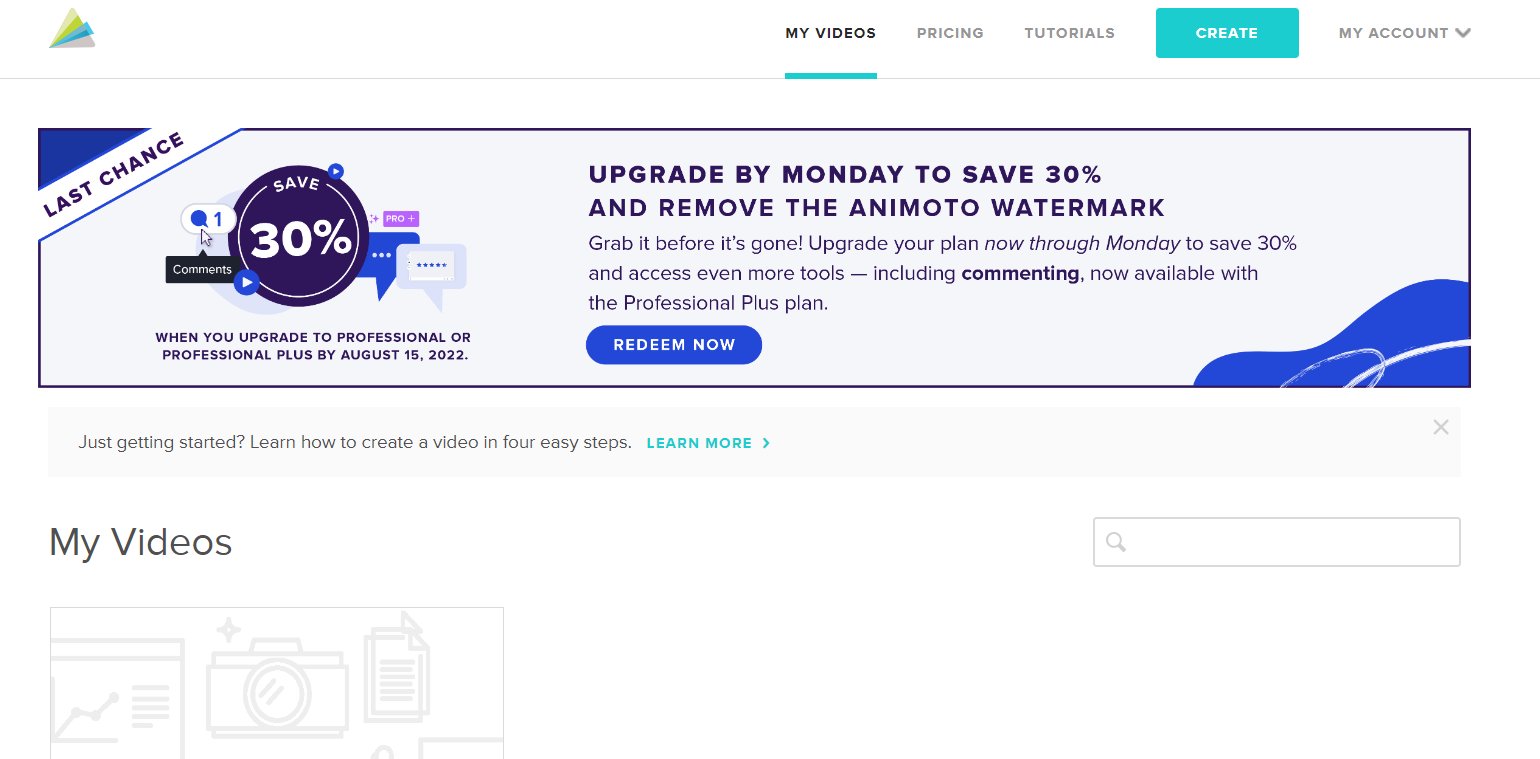Image resolution: width=1540 pixels, height=759 pixels.
Task: Click the Redeem Now button
Action: point(674,345)
